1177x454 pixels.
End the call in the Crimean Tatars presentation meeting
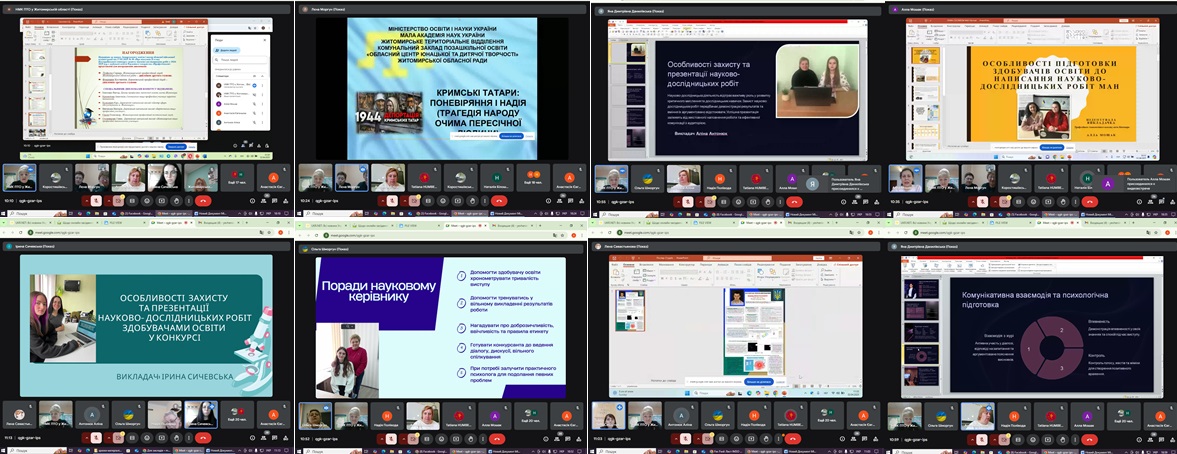click(499, 200)
